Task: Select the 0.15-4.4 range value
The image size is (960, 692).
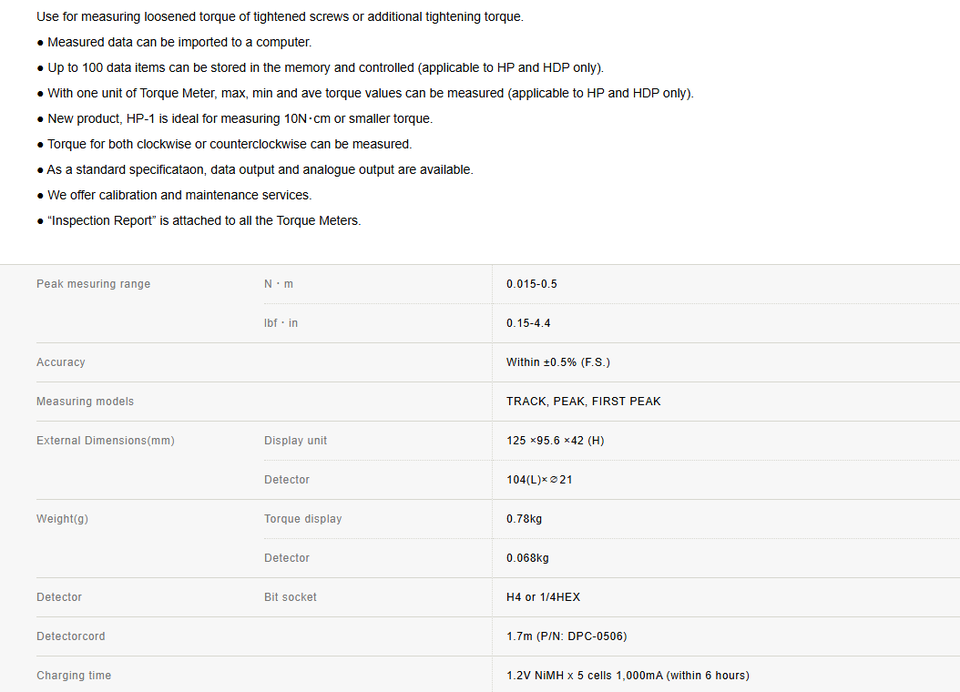Action: pos(528,323)
